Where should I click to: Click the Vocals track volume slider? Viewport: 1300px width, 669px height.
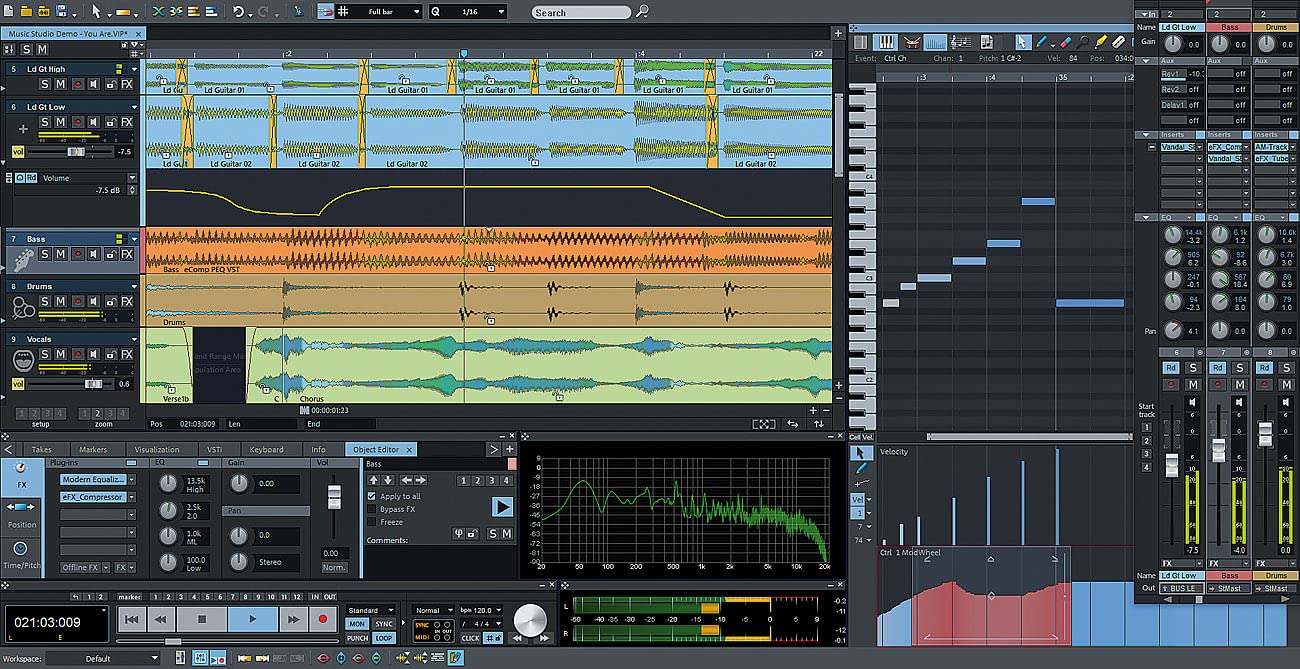click(93, 384)
